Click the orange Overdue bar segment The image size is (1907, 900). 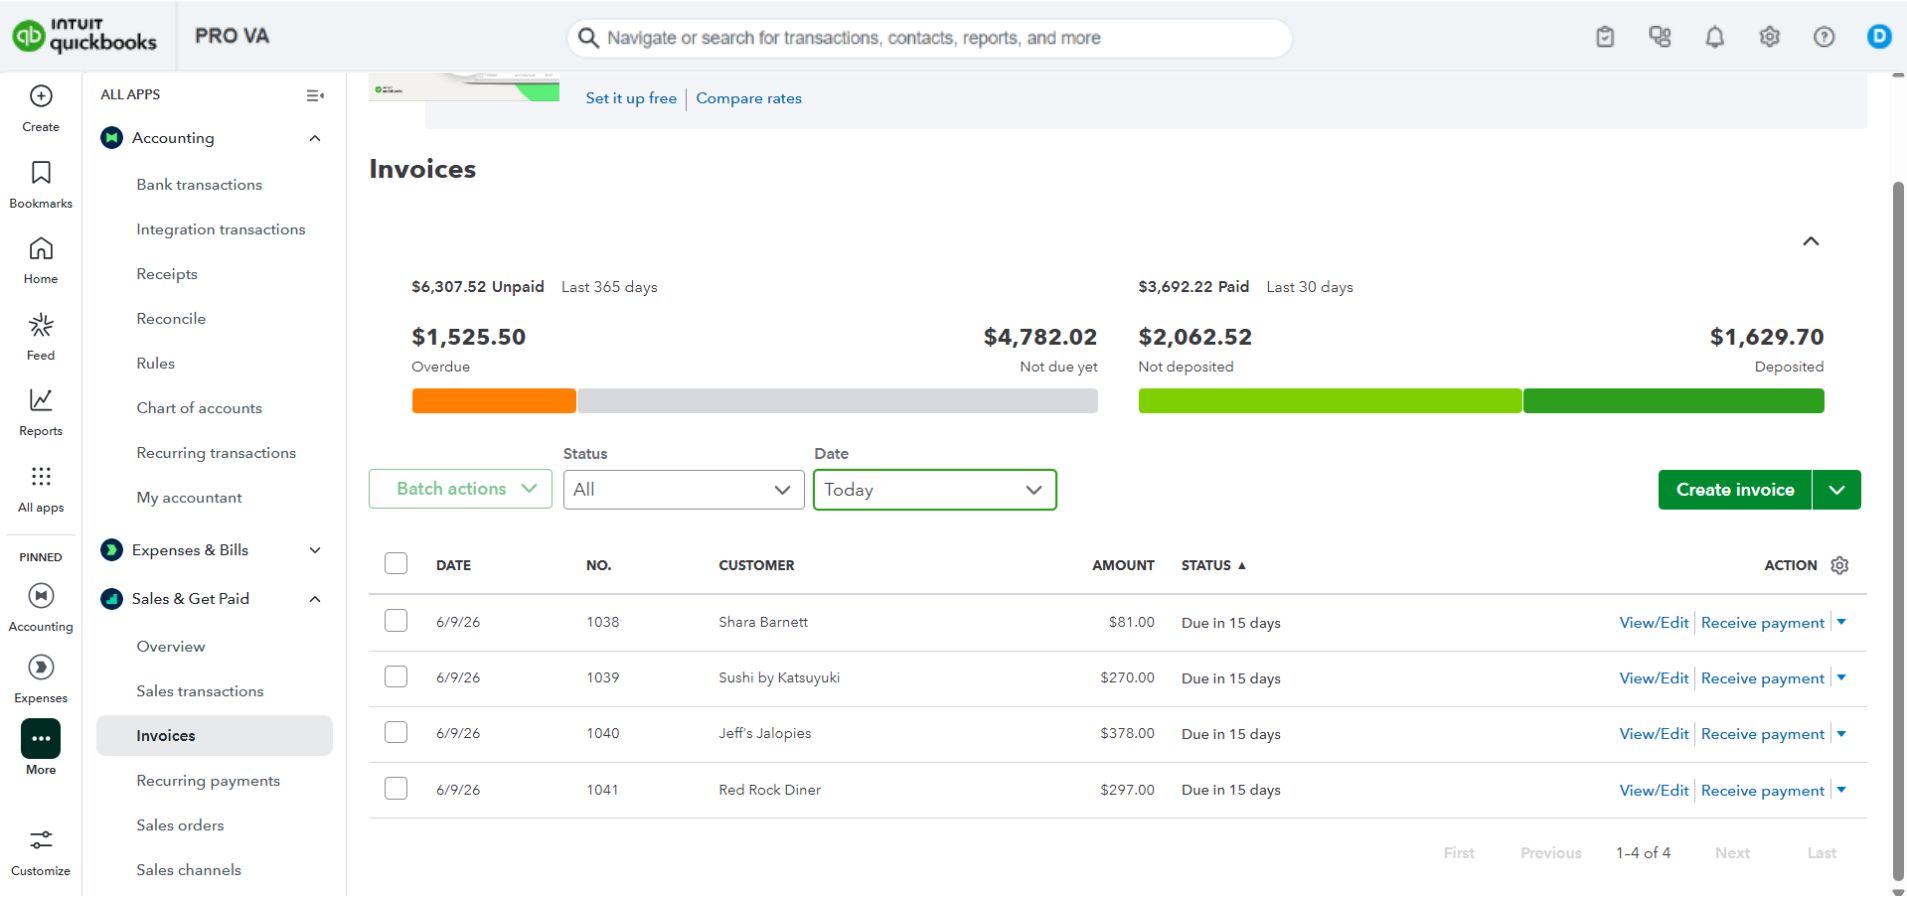pyautogui.click(x=494, y=401)
